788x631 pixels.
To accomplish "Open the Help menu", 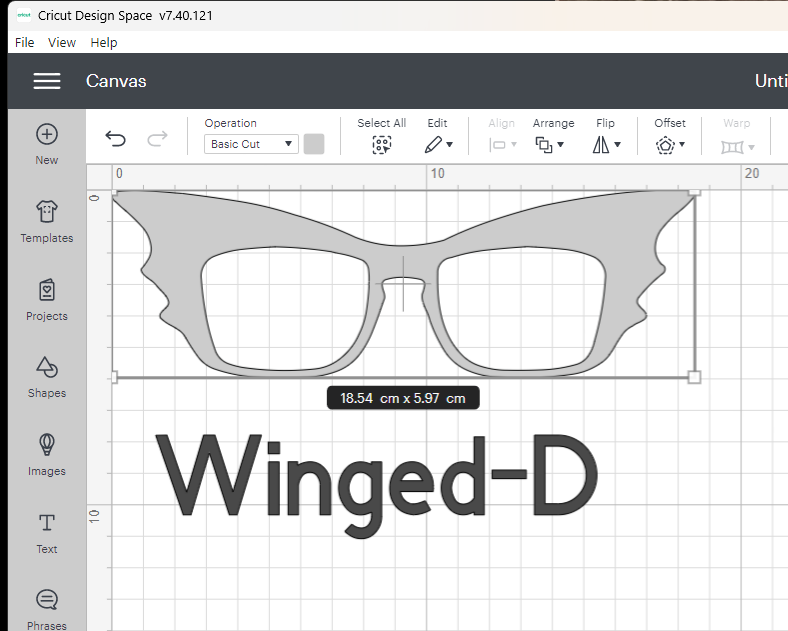I will click(x=104, y=42).
